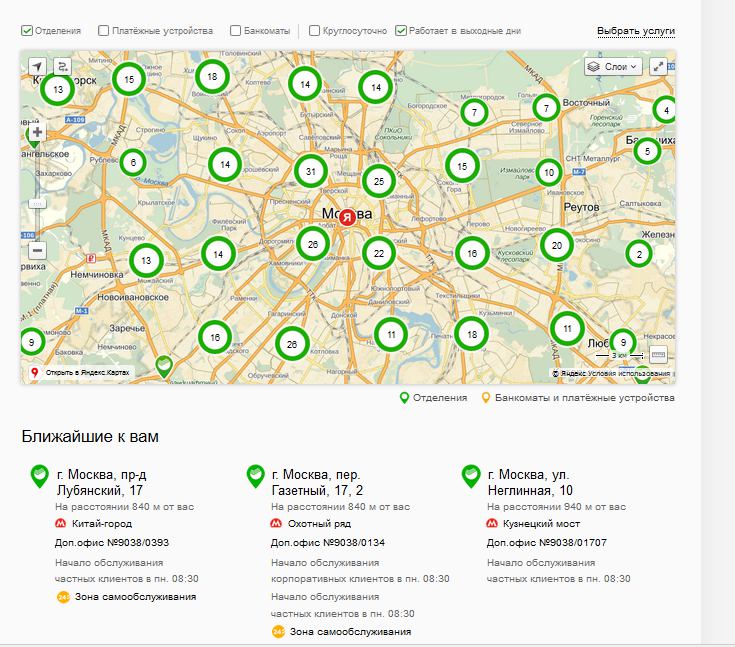Open cluster 9 near Люберцы
The image size is (735, 647).
click(623, 342)
